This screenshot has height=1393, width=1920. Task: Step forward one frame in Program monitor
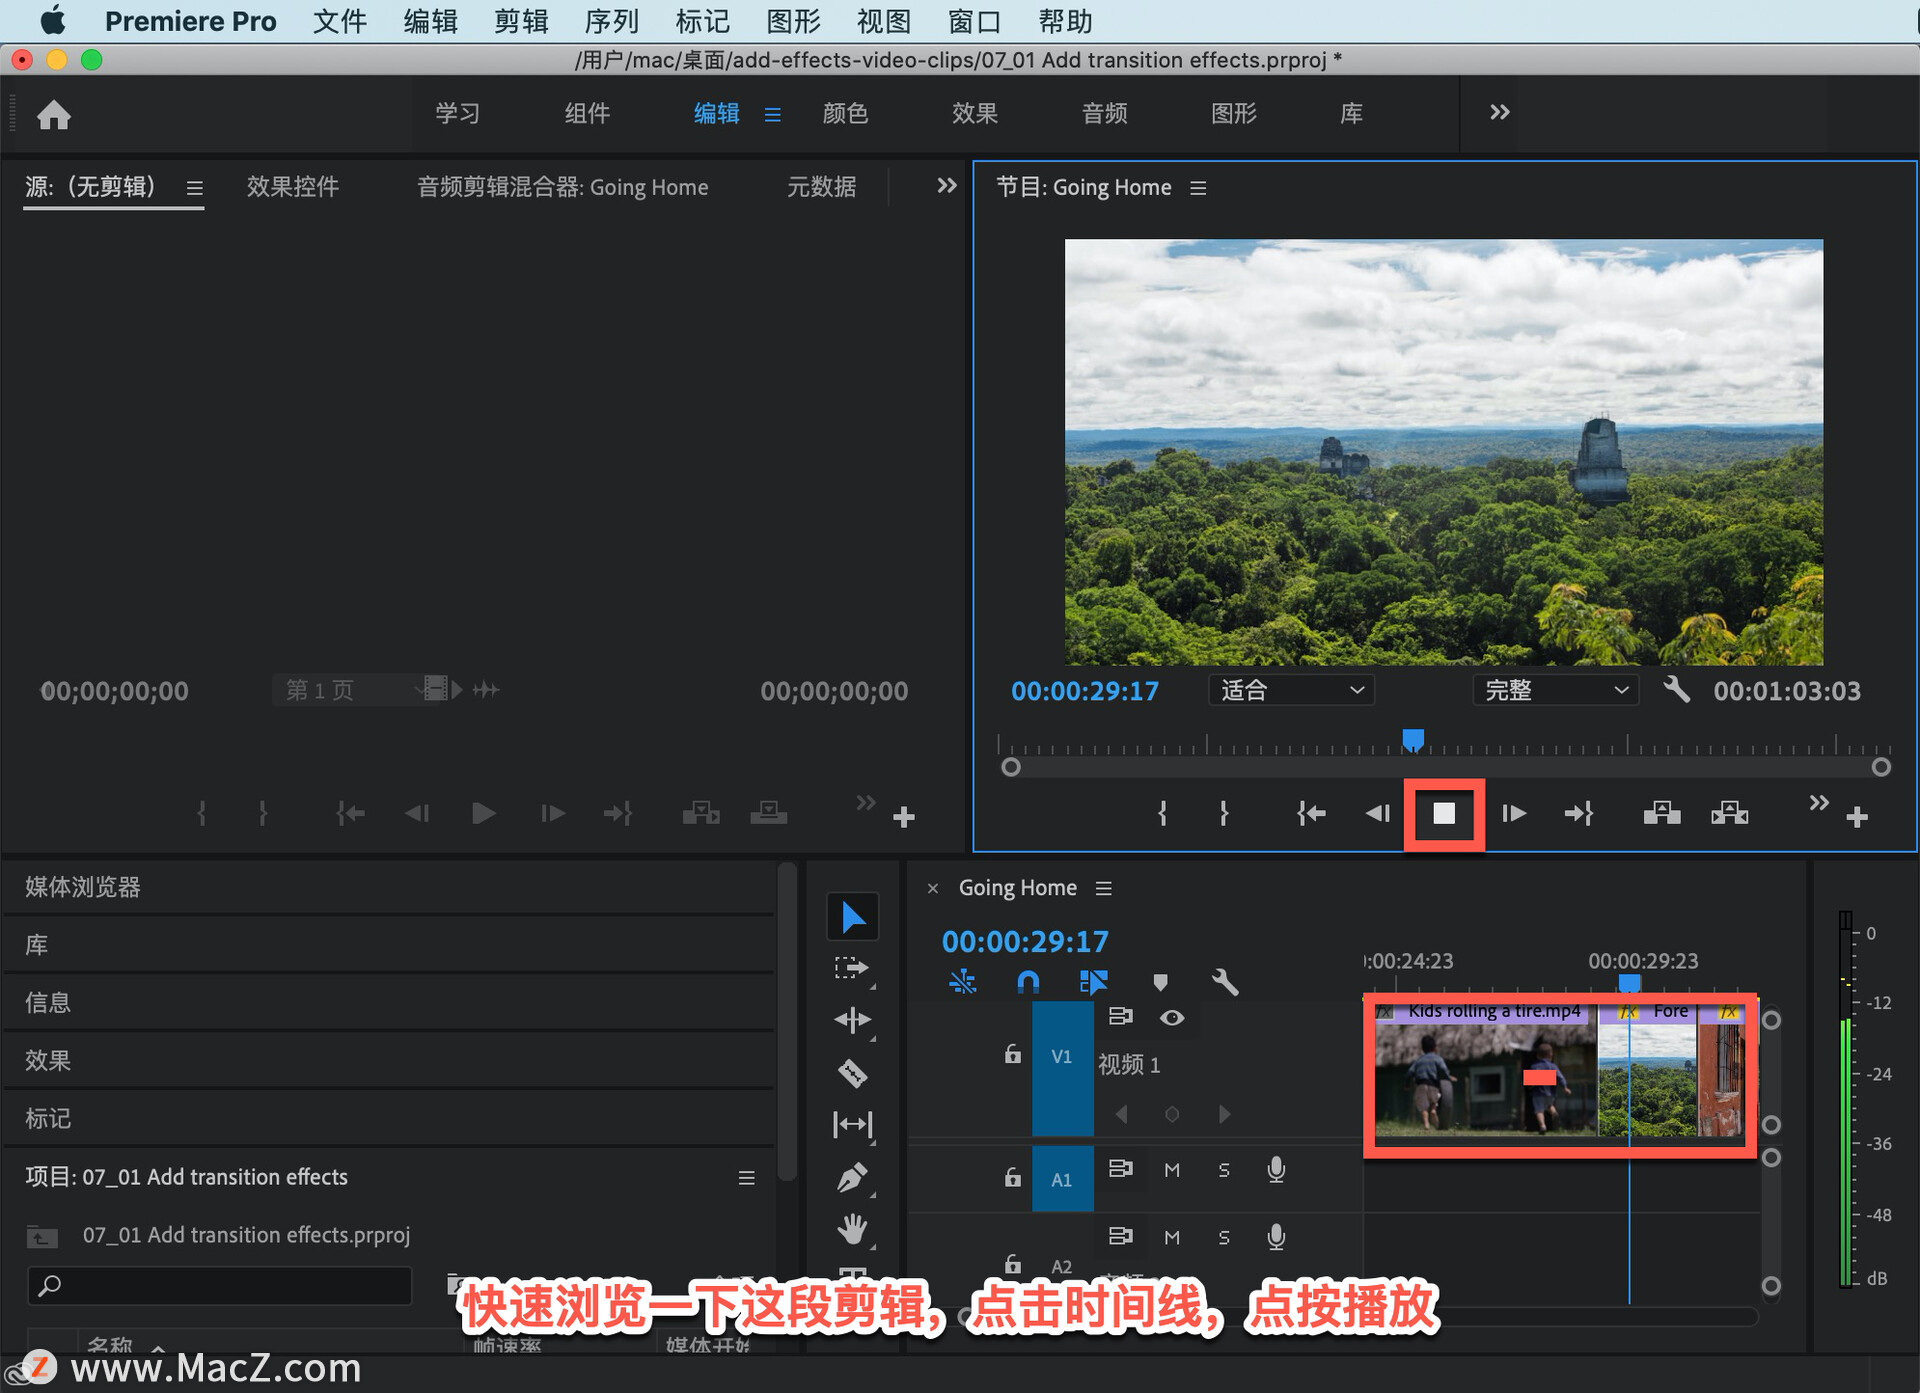(1513, 813)
